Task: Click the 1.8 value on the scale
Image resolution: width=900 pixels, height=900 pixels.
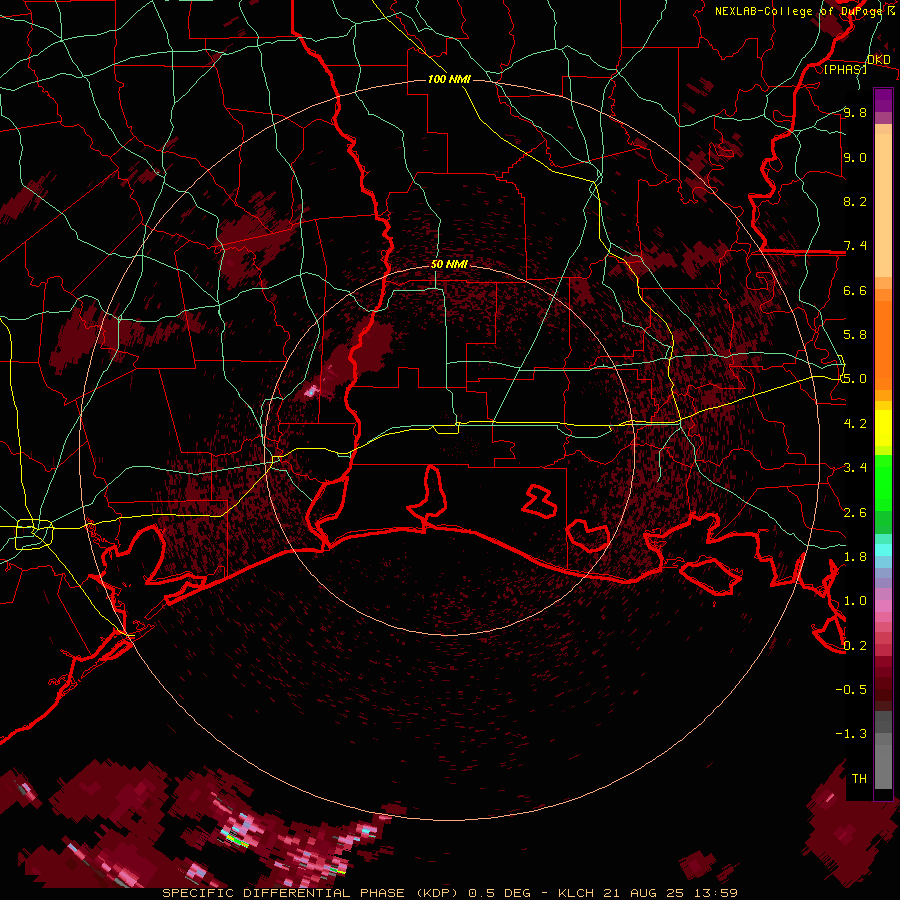Action: click(x=855, y=557)
